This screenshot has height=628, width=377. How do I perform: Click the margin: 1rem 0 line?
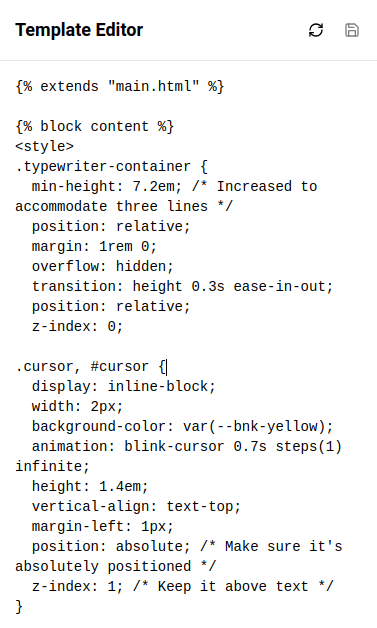click(94, 246)
